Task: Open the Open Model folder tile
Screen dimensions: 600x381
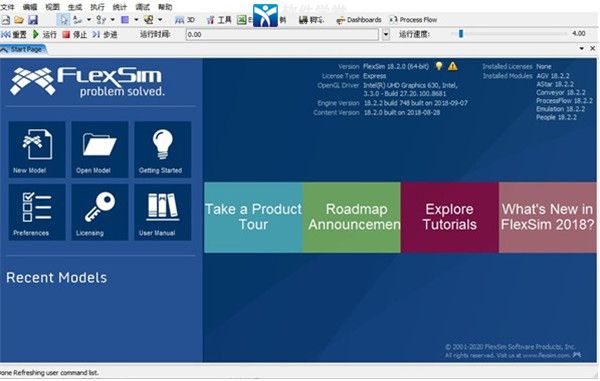Action: point(99,149)
